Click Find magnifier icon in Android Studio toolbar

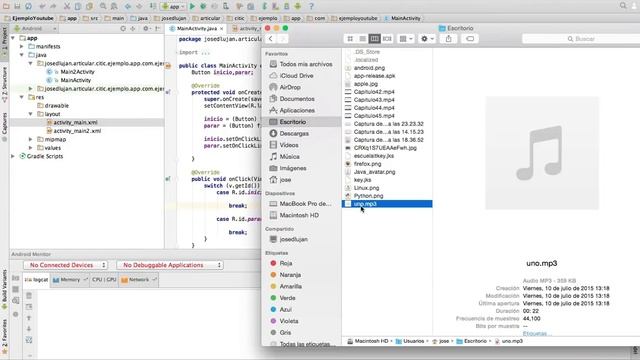[x=103, y=6]
